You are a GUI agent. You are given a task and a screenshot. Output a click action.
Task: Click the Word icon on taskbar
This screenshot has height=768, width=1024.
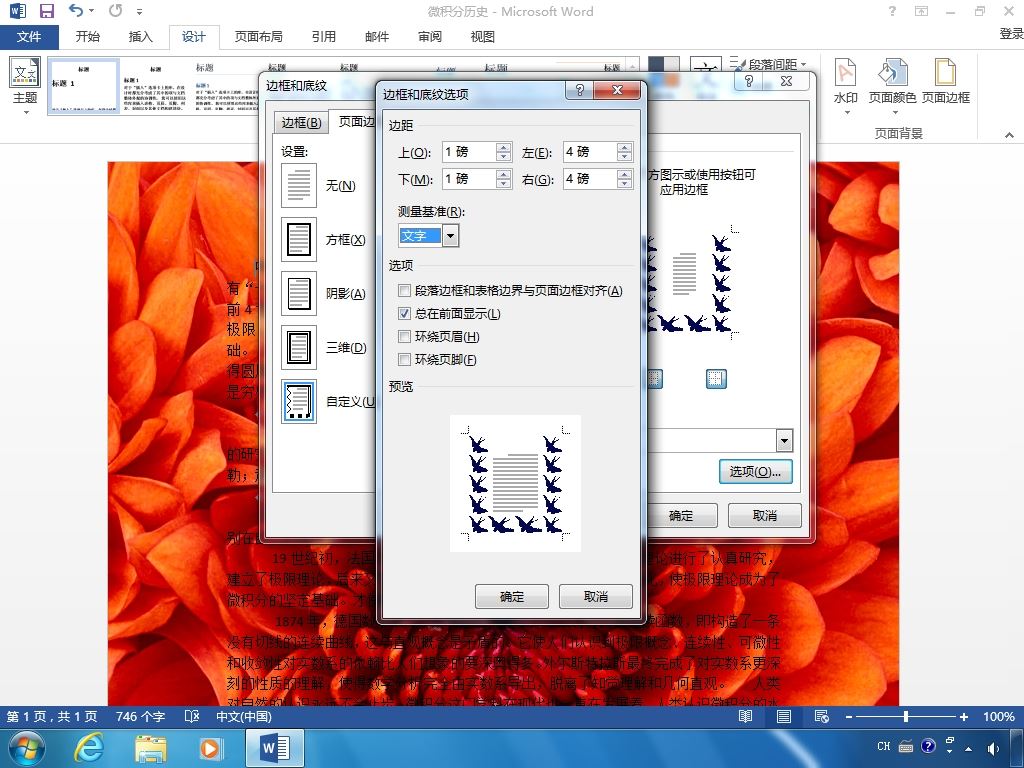(x=275, y=748)
